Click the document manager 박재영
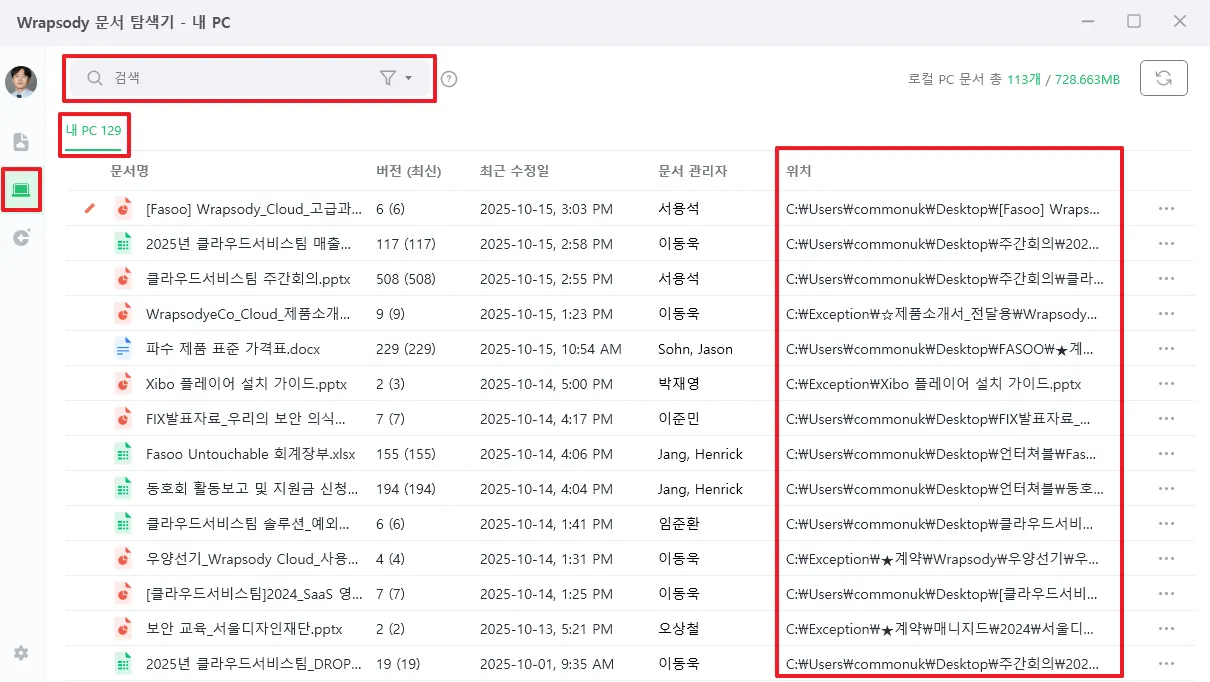The height and width of the screenshot is (682, 1210). [x=679, y=384]
